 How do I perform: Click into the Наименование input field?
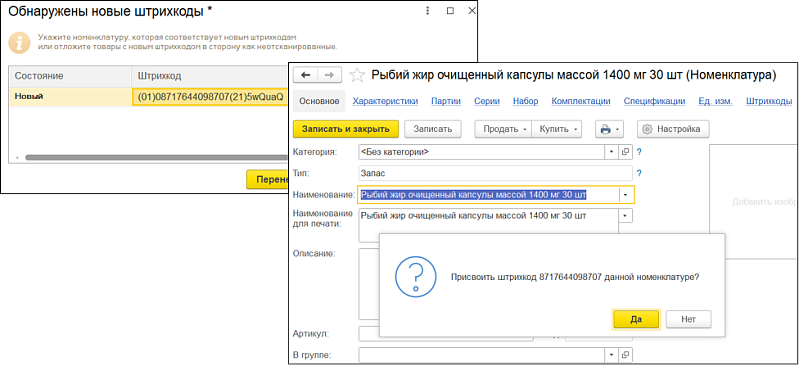(489, 195)
